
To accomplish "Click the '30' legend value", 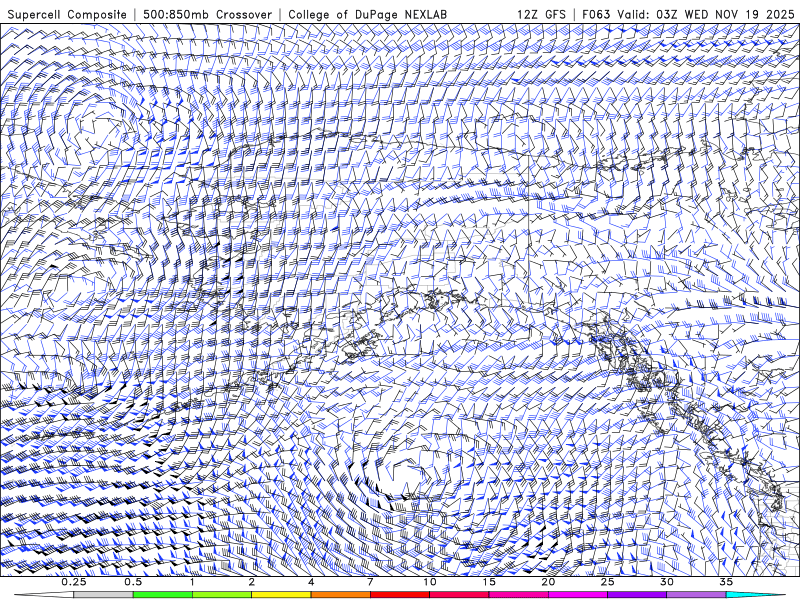I will pos(667,582).
